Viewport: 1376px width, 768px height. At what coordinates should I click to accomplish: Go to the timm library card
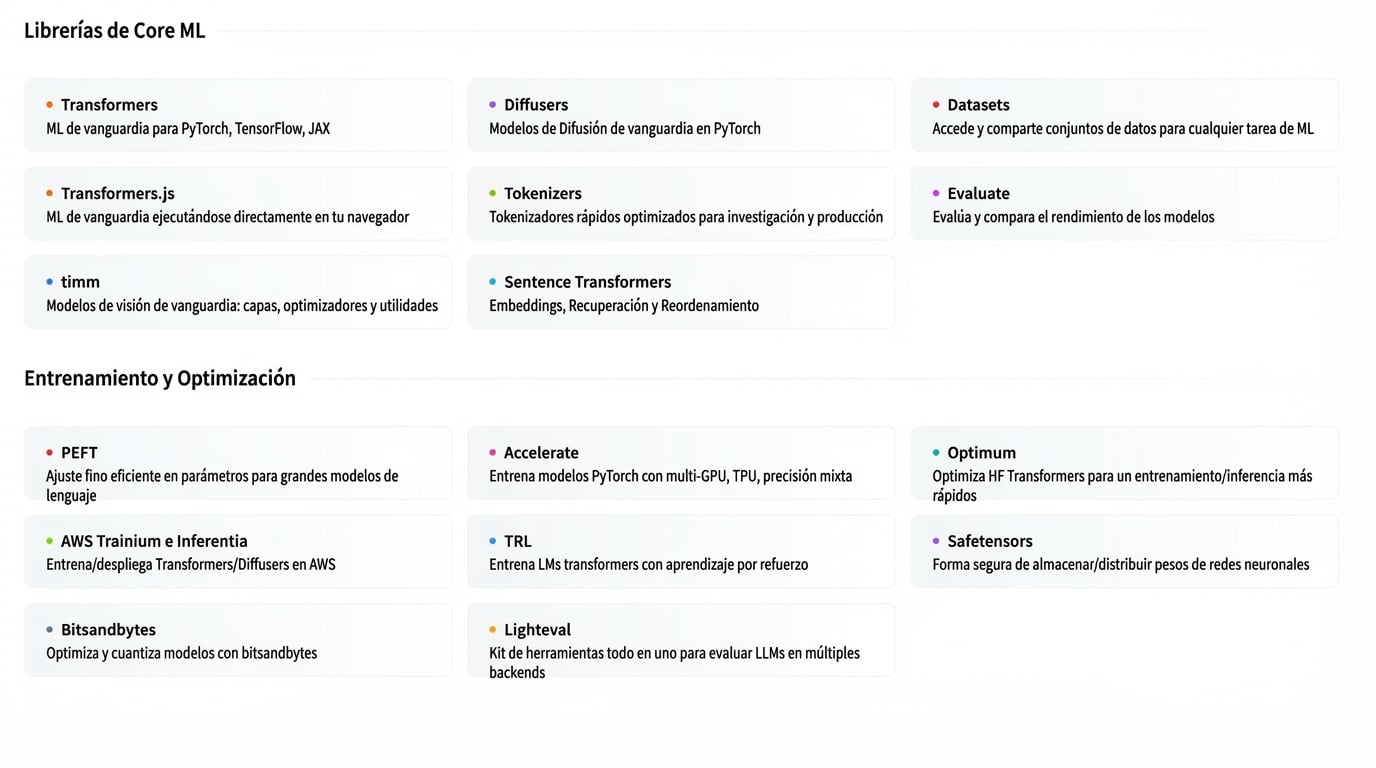point(238,293)
